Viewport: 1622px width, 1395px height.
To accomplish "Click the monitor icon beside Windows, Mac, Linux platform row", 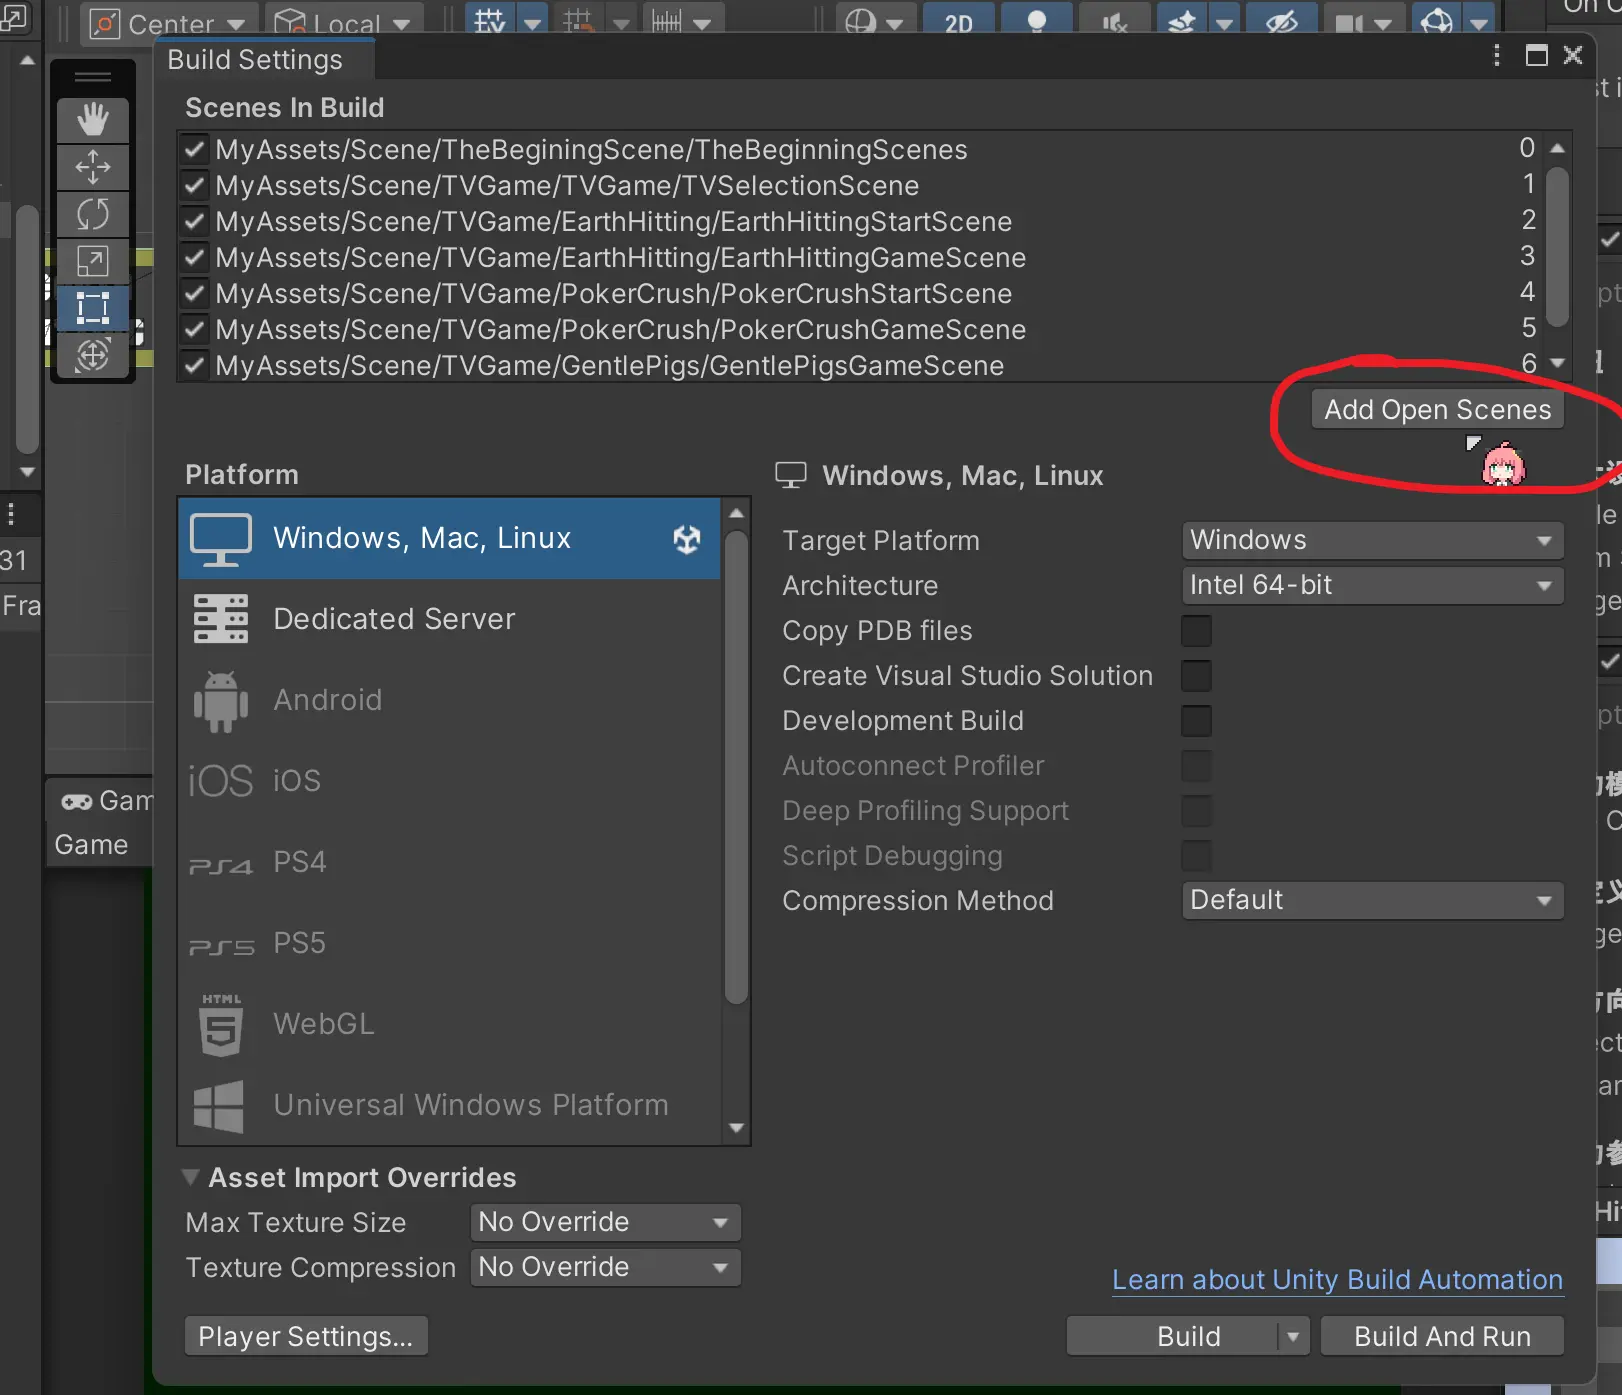I will click(x=221, y=540).
